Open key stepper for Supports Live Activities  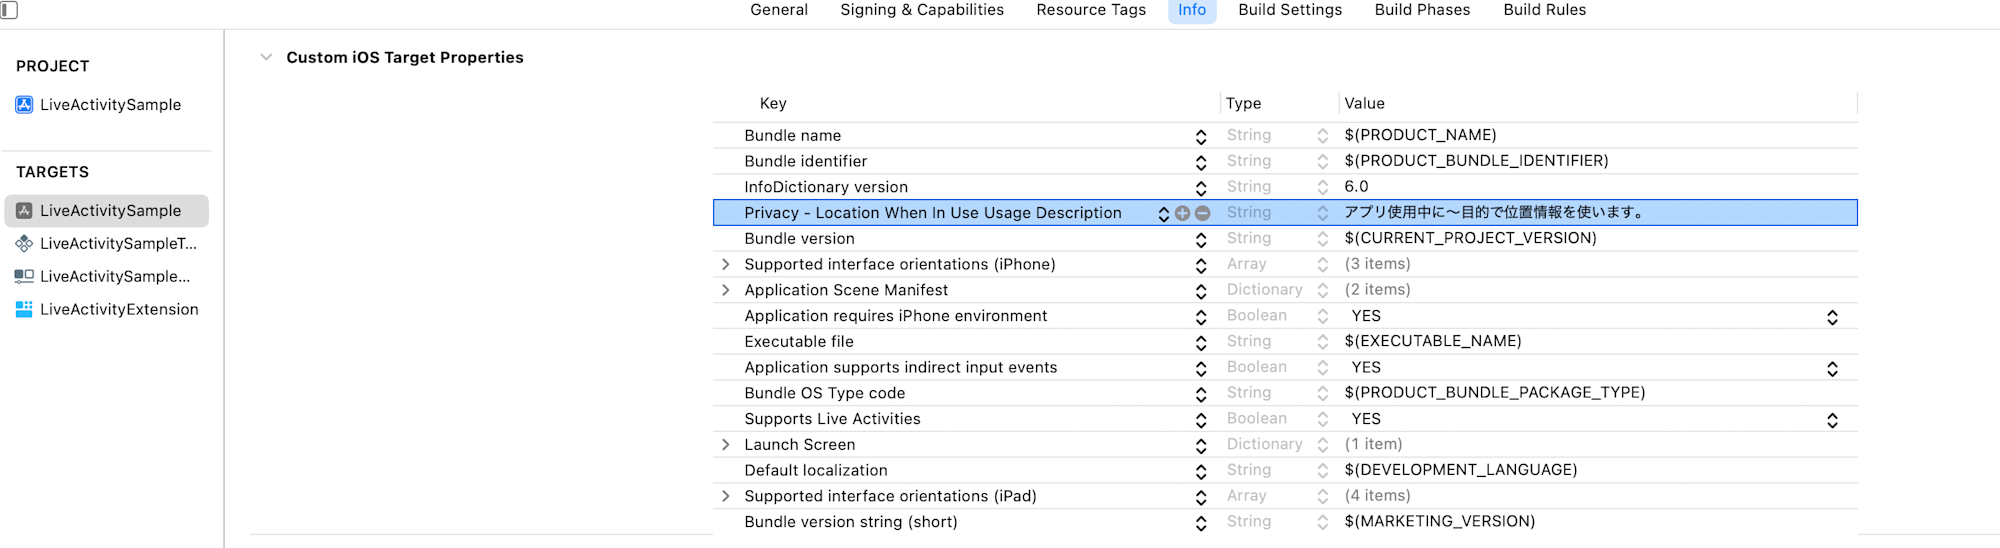click(x=1201, y=420)
